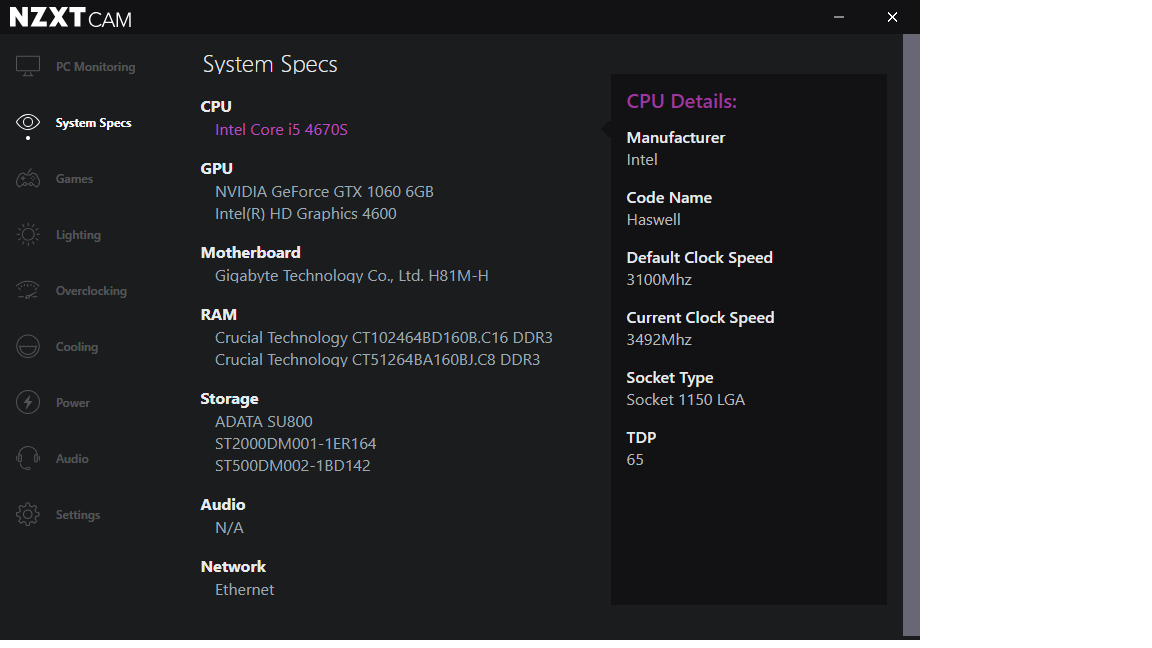Click the Overclocking gauge icon
The height and width of the screenshot is (648, 1152).
tap(28, 290)
